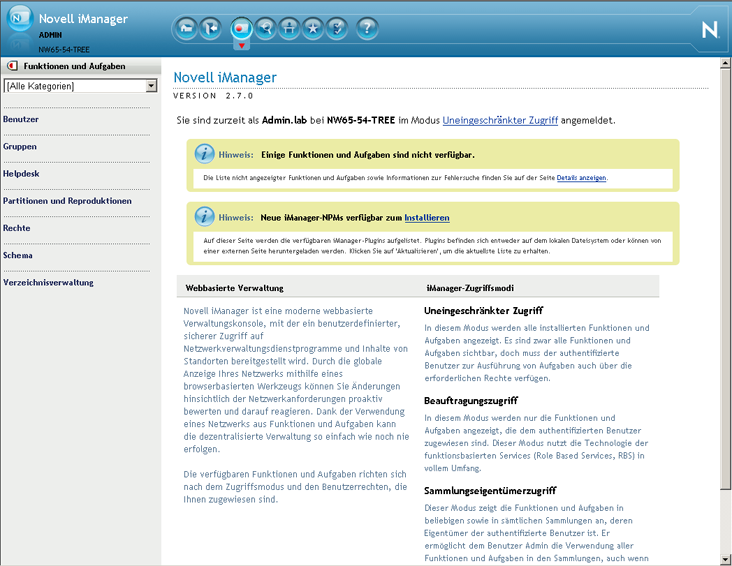The image size is (732, 566).
Task: Click the Uneingeschränkter Zugriff section heading
Action: (483, 311)
